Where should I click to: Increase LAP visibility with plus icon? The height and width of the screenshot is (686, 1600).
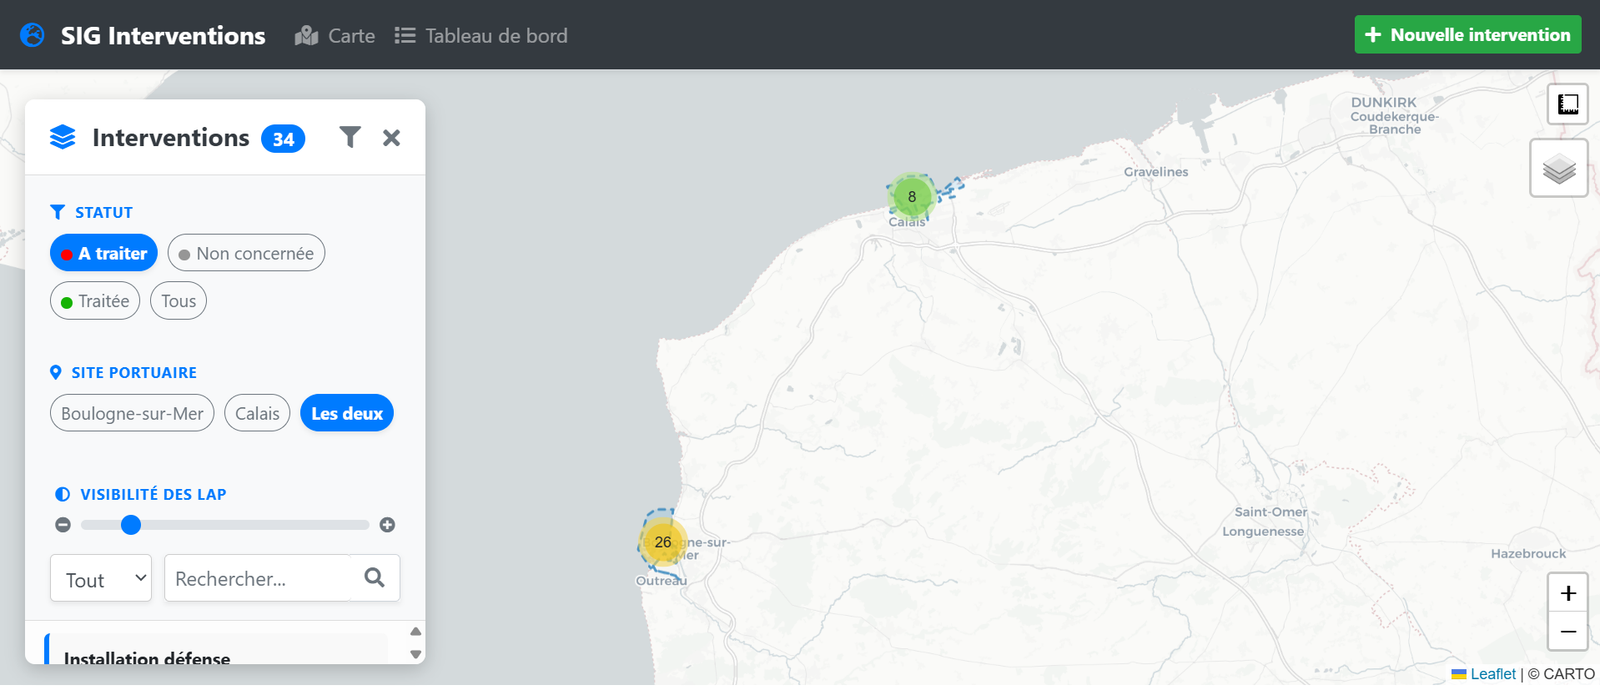(387, 525)
